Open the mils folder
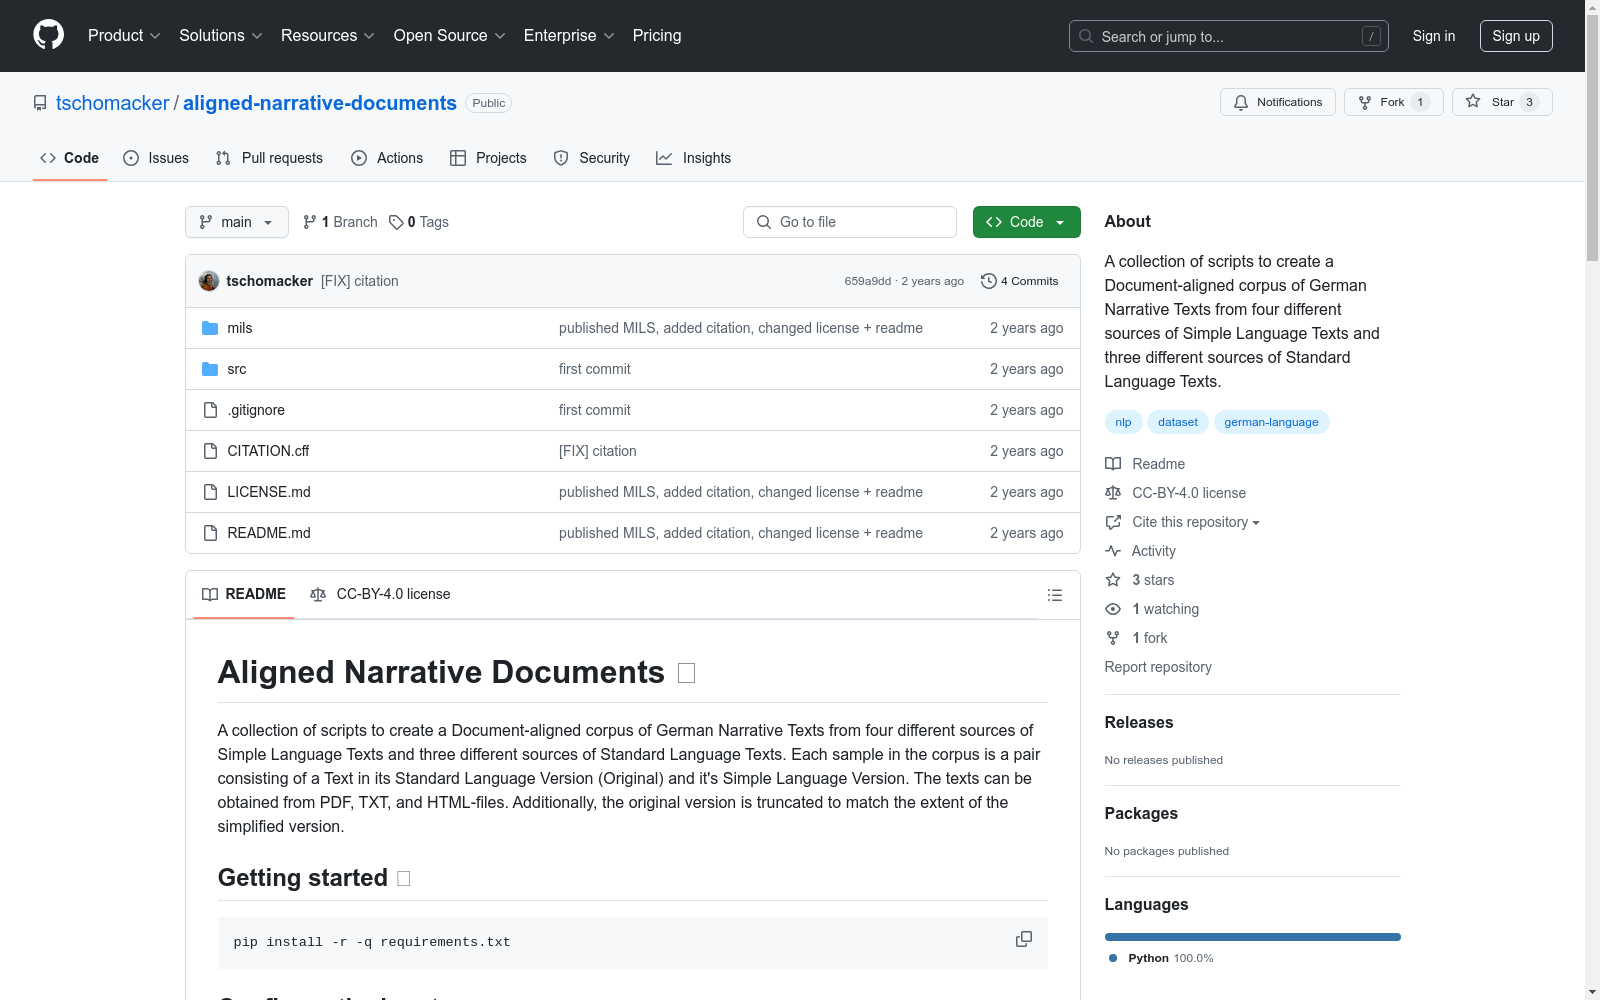 tap(240, 328)
